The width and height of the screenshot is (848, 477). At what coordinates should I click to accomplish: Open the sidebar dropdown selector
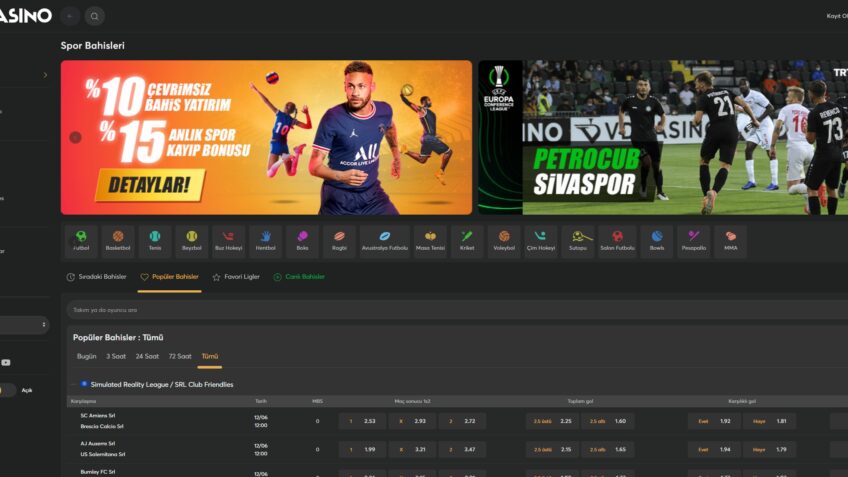click(x=24, y=325)
